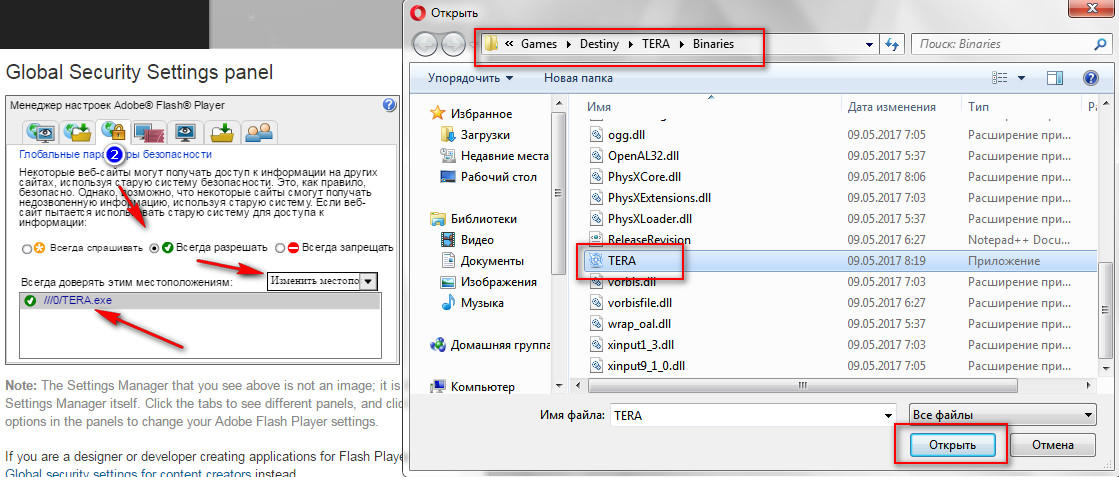
Task: Click the 'Имя файла' text field
Action: point(745,415)
